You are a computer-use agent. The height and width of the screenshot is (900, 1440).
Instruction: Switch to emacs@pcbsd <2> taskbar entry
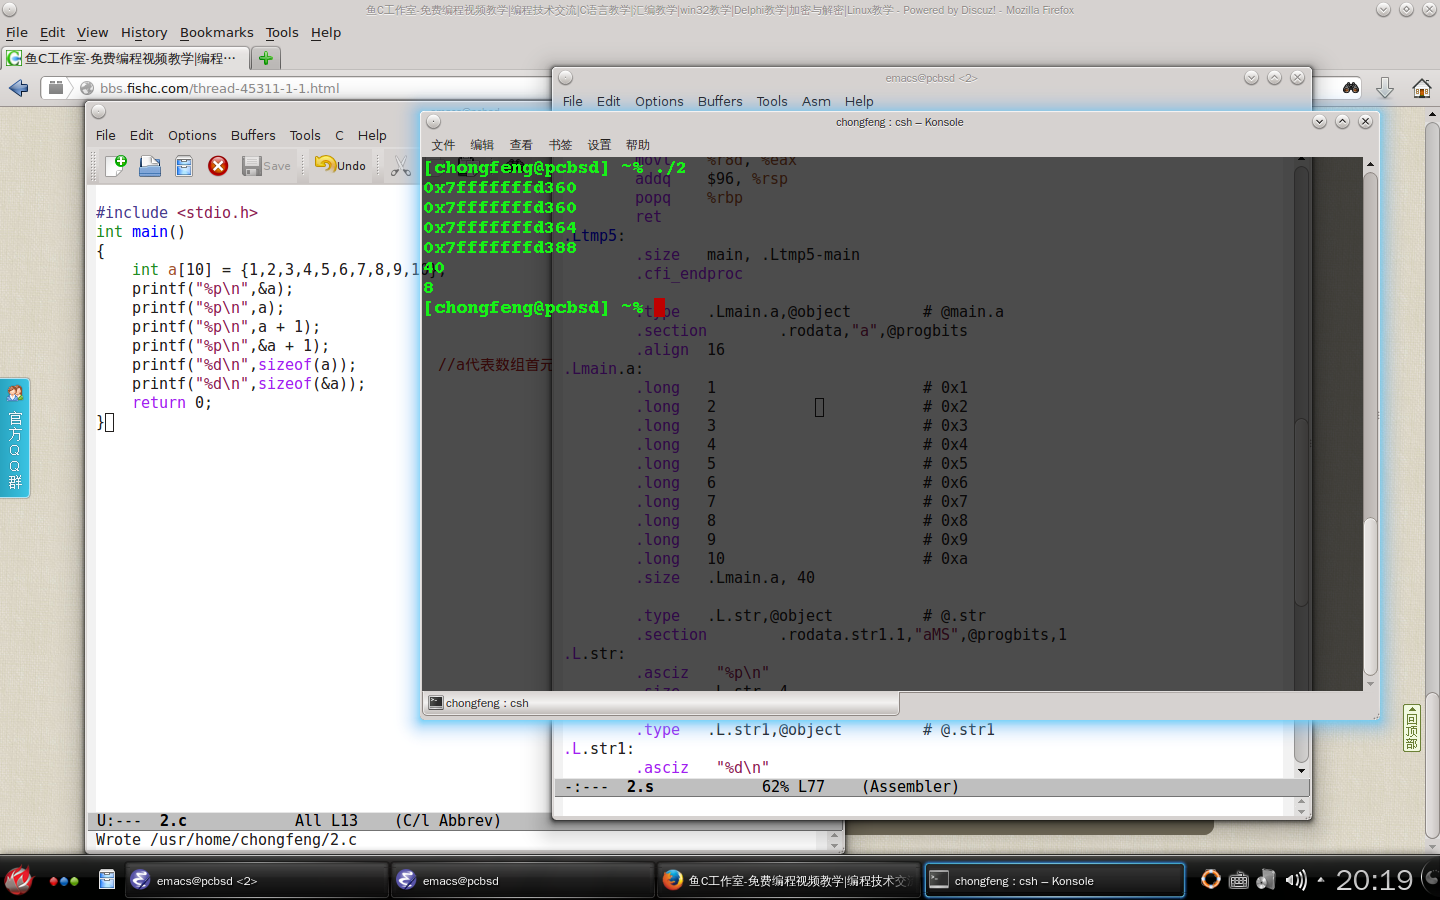click(257, 880)
